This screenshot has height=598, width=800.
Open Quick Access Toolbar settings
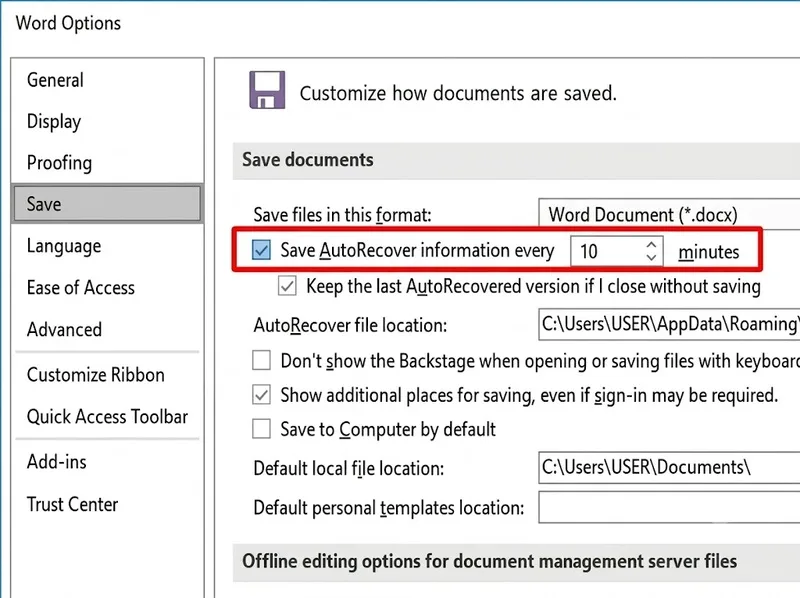[x=107, y=417]
